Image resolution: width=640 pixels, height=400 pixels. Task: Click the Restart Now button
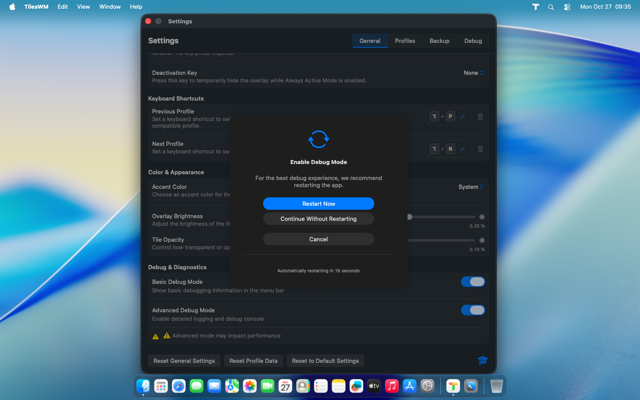pos(318,204)
